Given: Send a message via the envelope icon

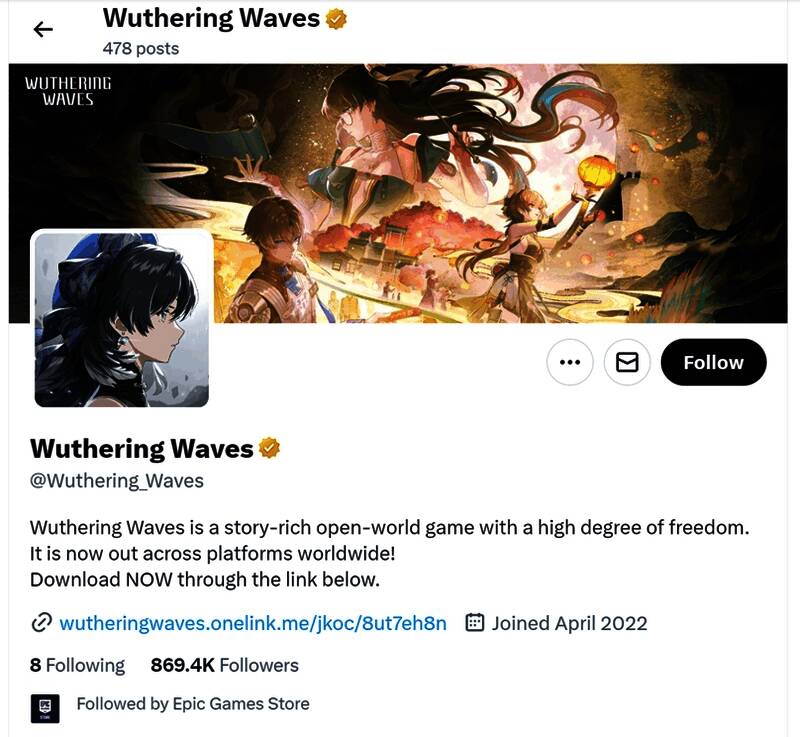Looking at the screenshot, I should click(627, 362).
